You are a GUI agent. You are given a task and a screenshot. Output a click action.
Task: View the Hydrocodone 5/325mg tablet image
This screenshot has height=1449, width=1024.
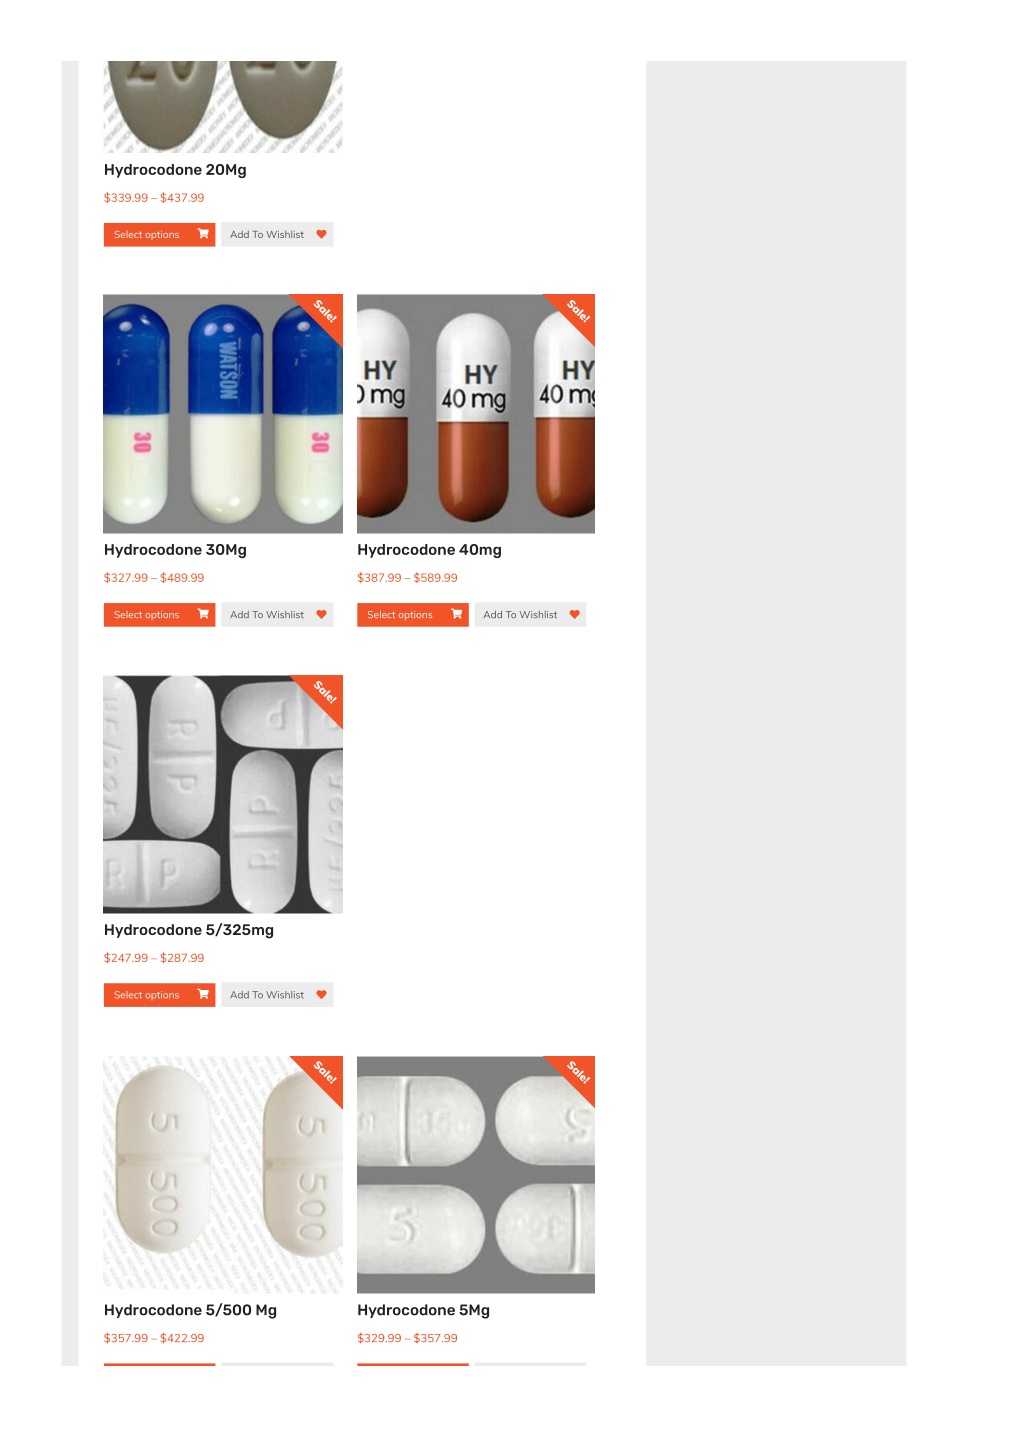click(x=223, y=794)
